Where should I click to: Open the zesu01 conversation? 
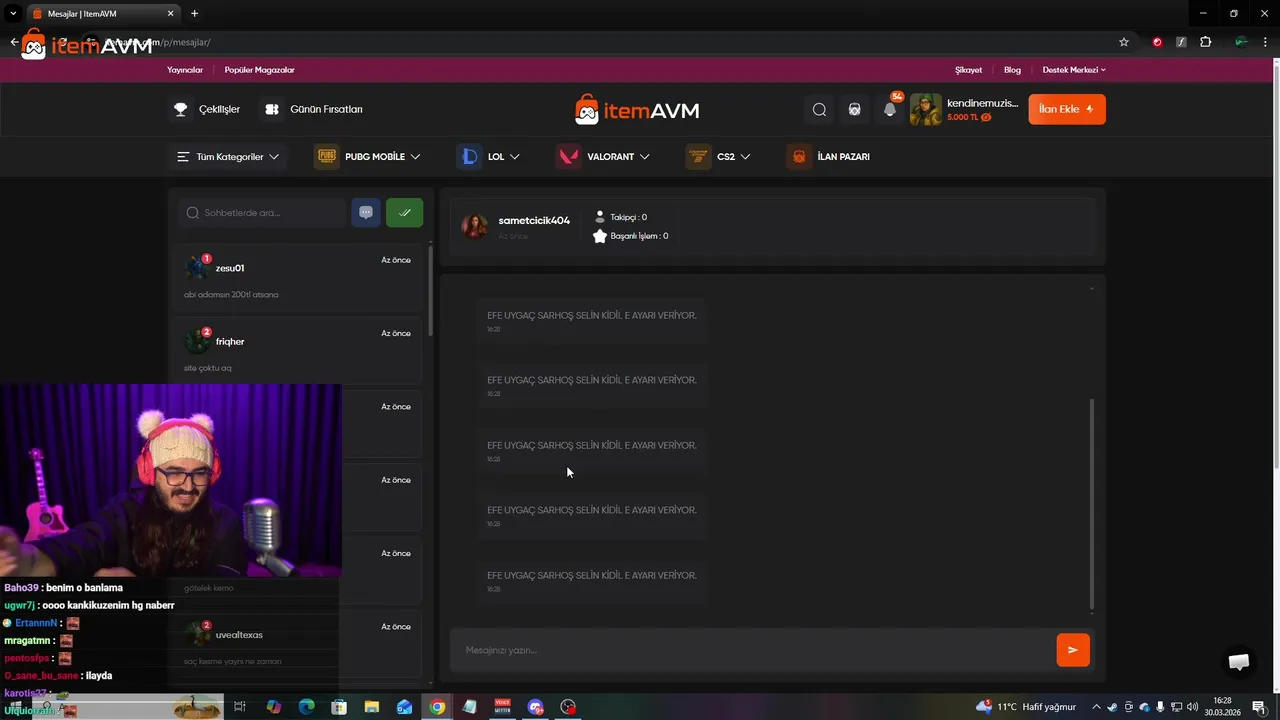click(x=298, y=278)
